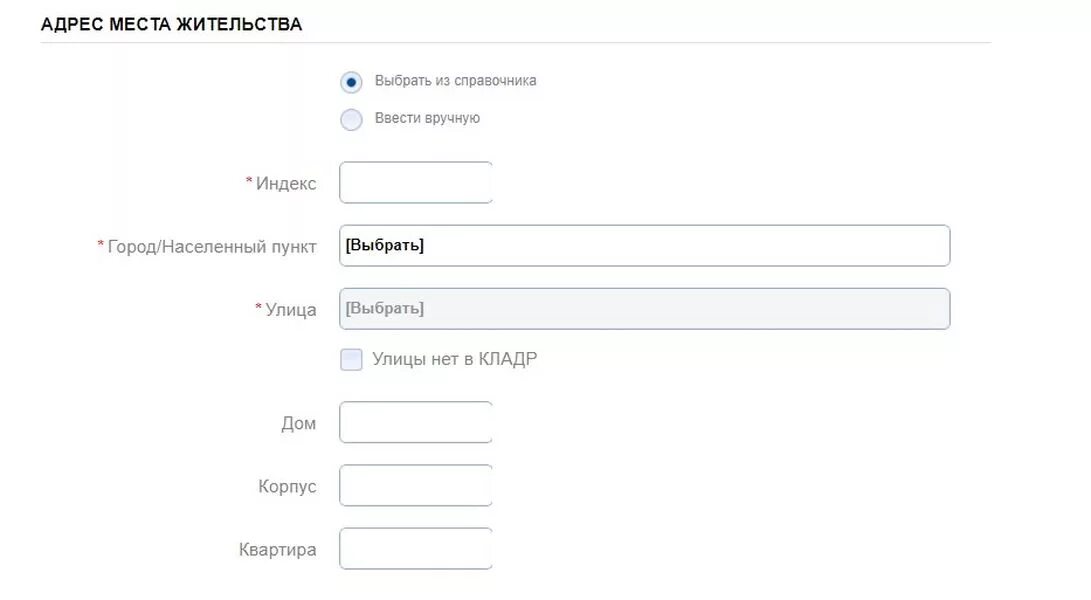Focus the 'Индекс' input field
1091x600 pixels.
[x=416, y=182]
